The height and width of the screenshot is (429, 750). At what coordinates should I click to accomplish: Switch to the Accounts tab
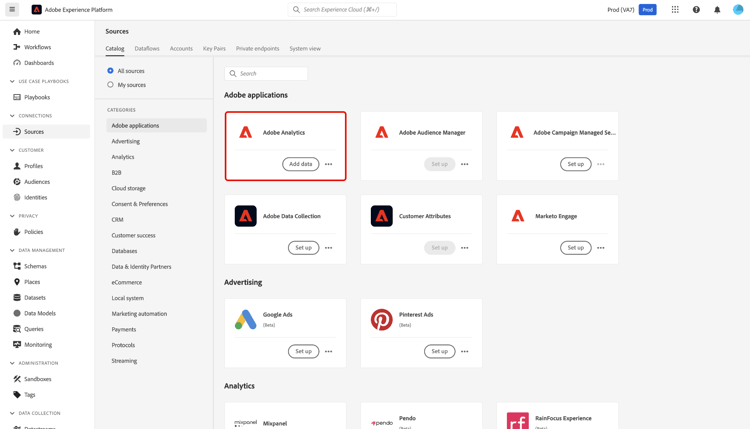pos(181,48)
